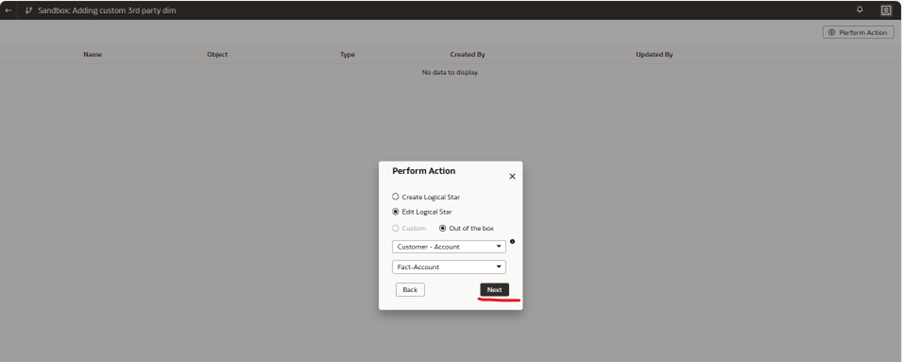903x362 pixels.
Task: Open Perform Action in the top right
Action: pyautogui.click(x=858, y=32)
